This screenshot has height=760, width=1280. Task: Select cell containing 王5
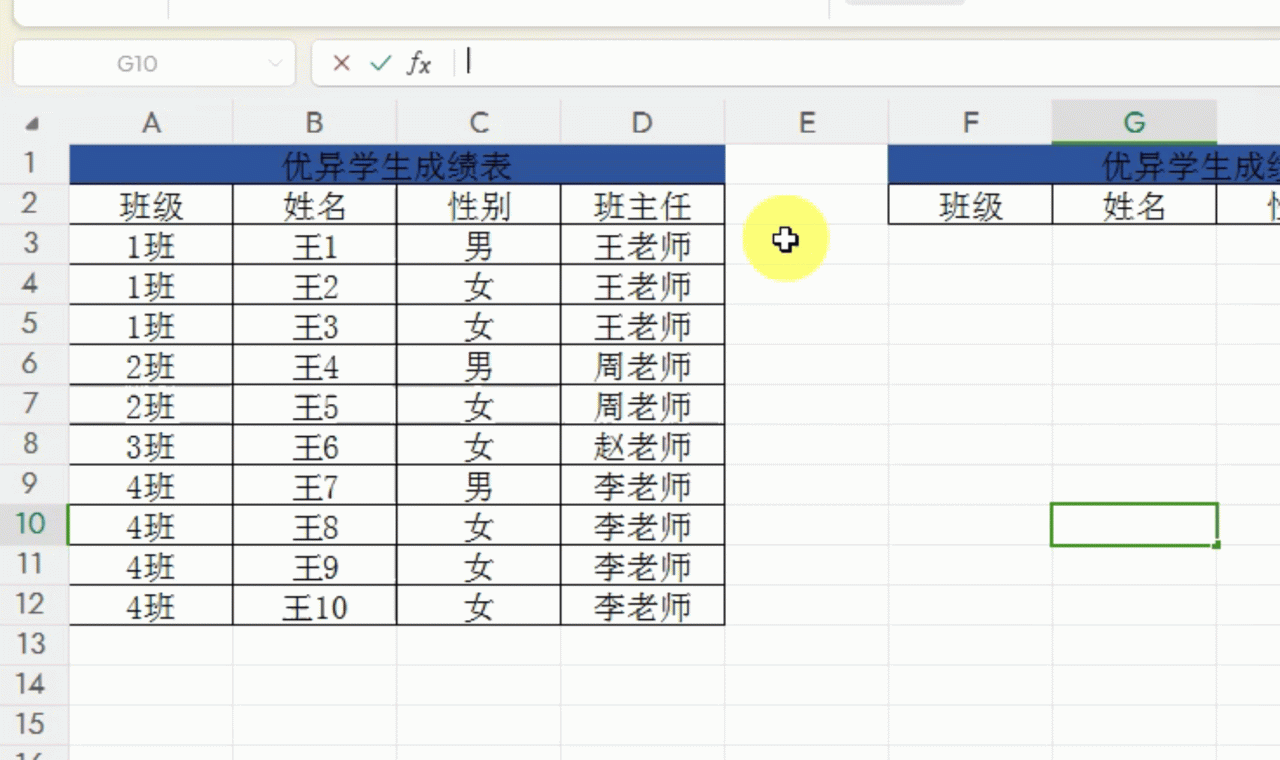point(315,405)
